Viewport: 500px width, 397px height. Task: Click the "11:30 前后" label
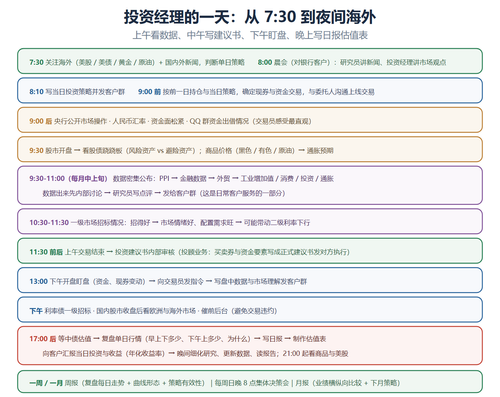[46, 252]
